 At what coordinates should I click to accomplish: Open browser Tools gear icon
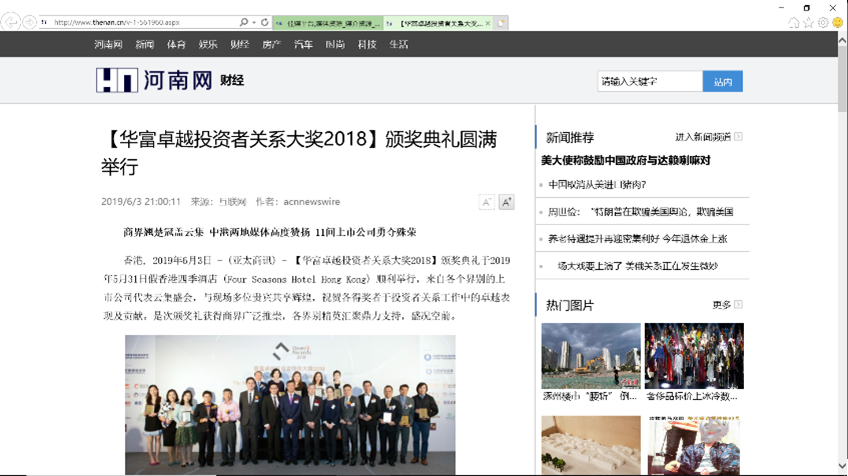[x=823, y=22]
